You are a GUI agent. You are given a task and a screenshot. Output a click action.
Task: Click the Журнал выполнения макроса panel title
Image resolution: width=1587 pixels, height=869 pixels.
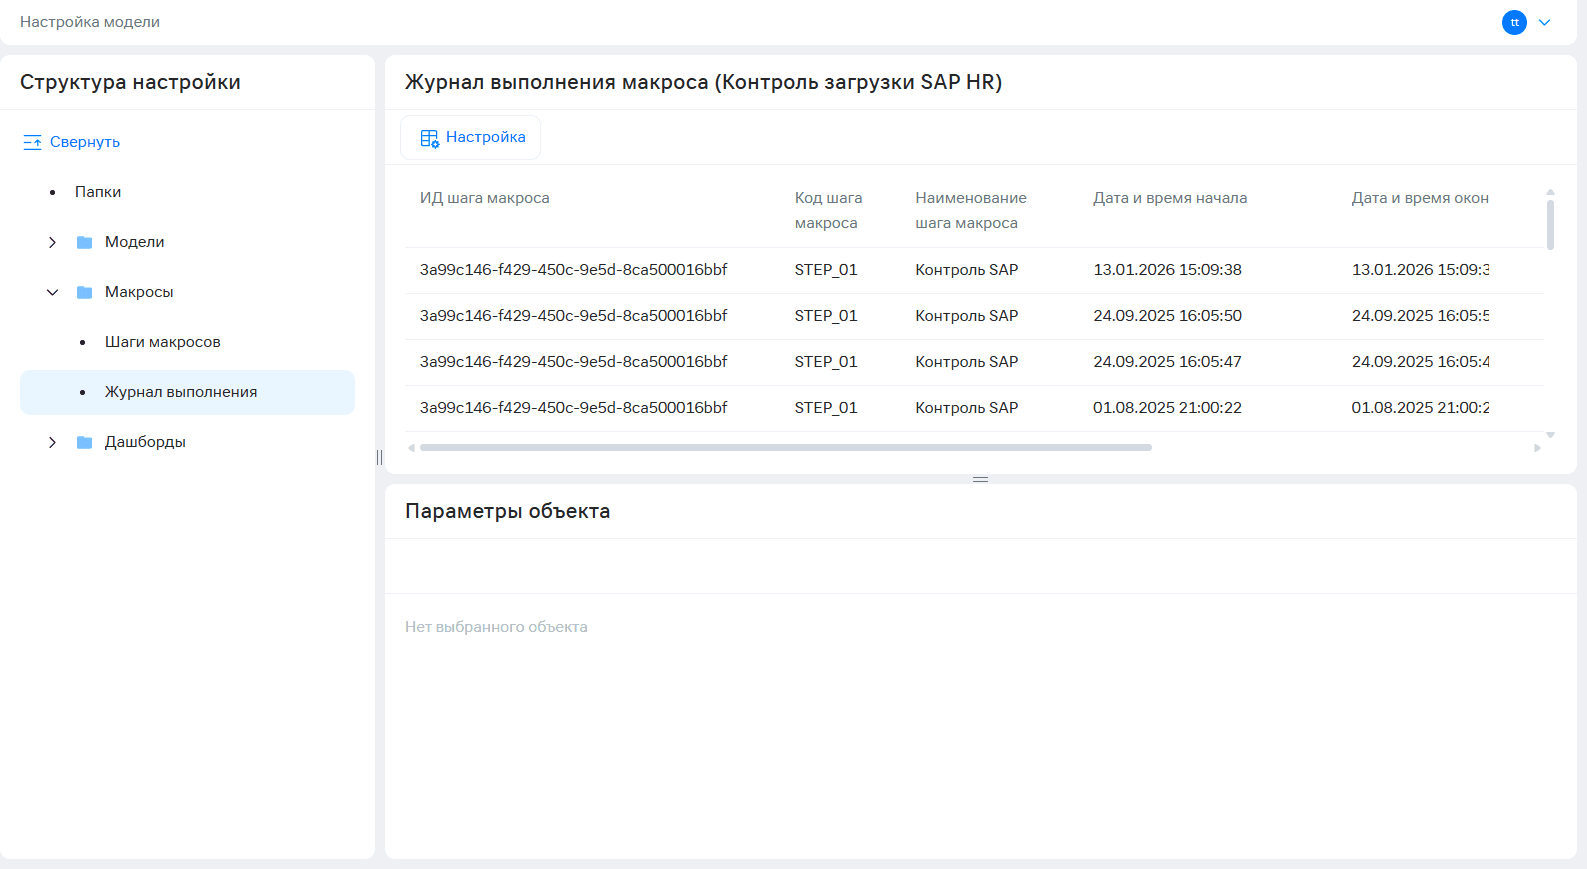click(x=703, y=82)
